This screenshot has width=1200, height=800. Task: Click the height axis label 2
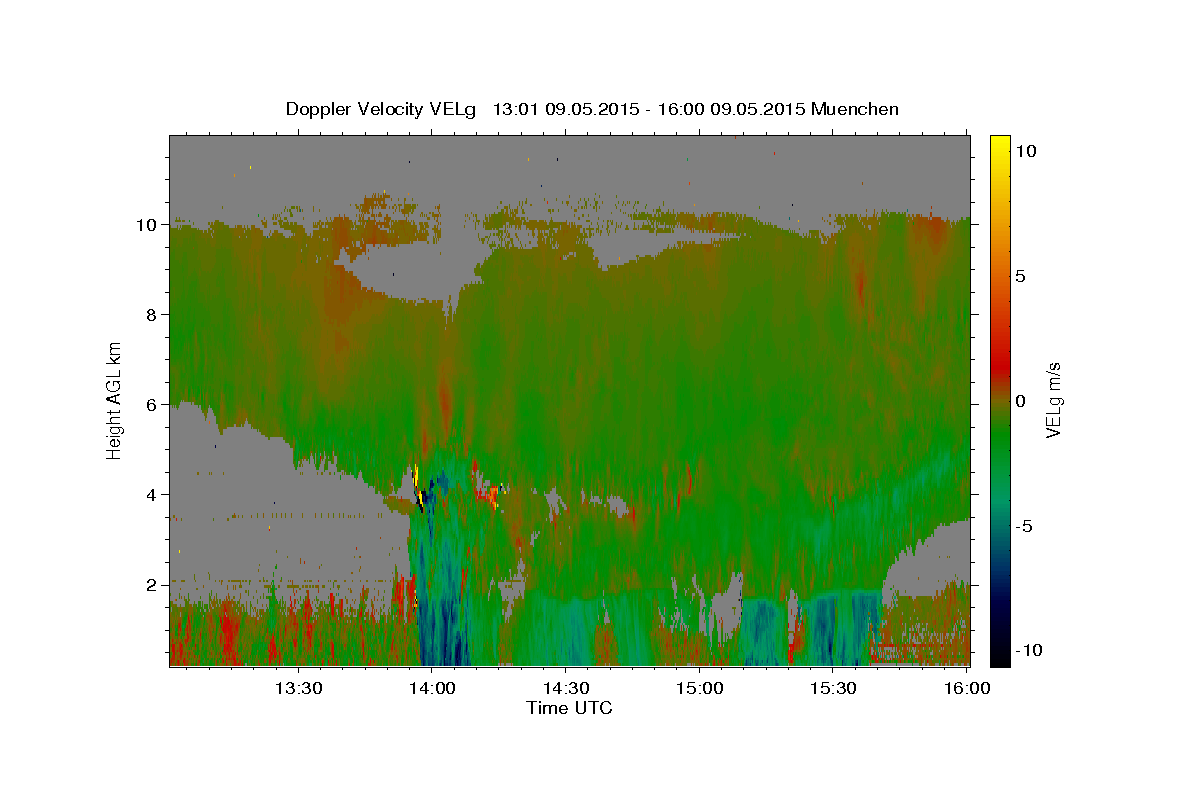point(152,584)
